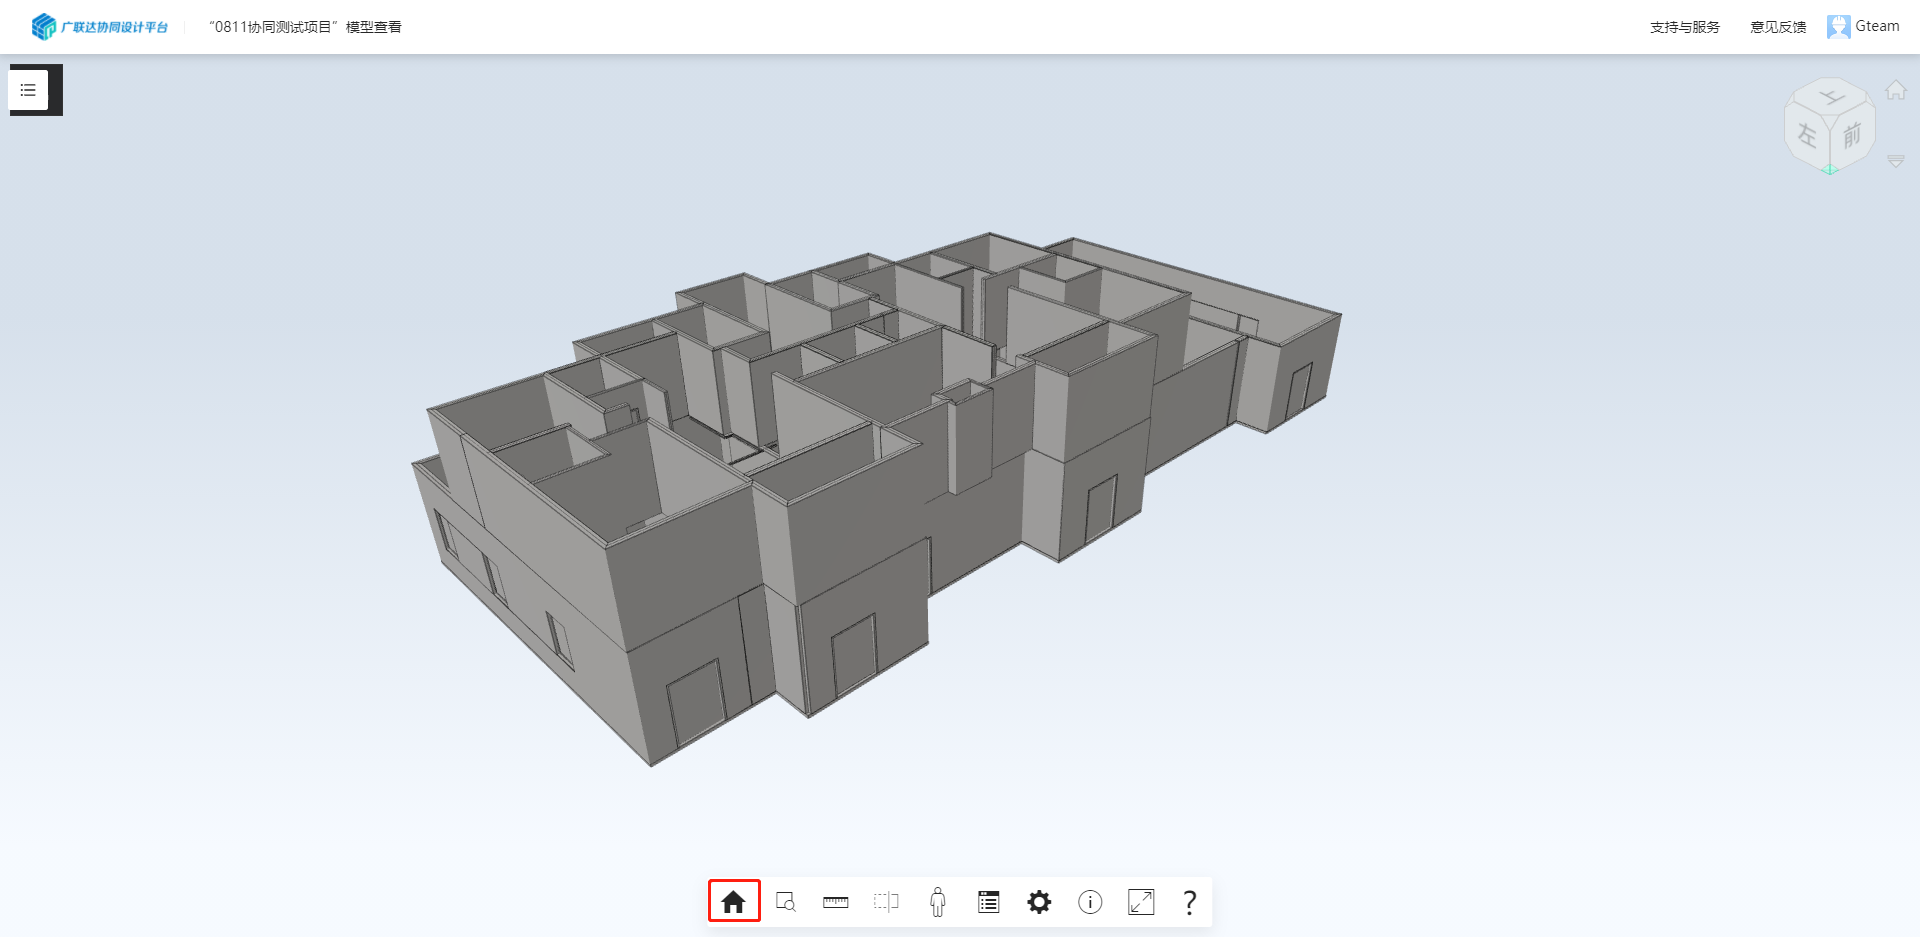Click the 广联达协同设计平台 logo
Screen dimensions: 1920x937
point(100,27)
